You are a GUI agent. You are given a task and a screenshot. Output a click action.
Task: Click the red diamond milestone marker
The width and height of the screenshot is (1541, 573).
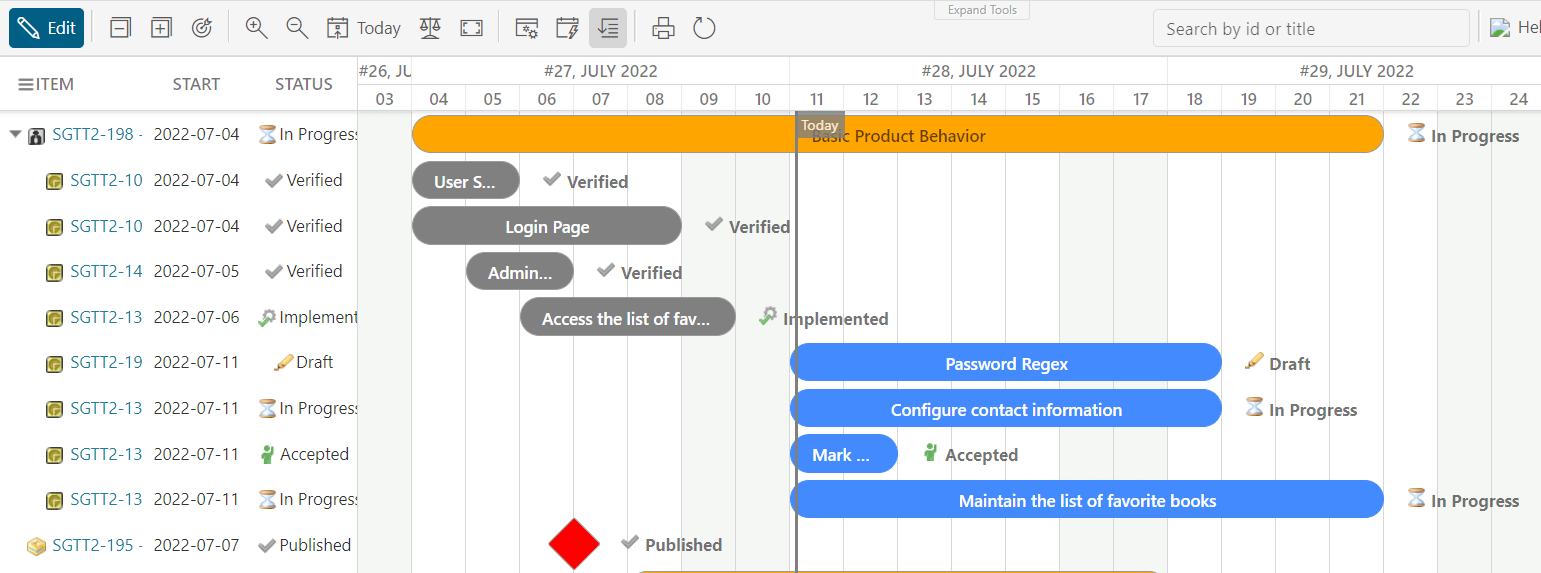(x=574, y=545)
